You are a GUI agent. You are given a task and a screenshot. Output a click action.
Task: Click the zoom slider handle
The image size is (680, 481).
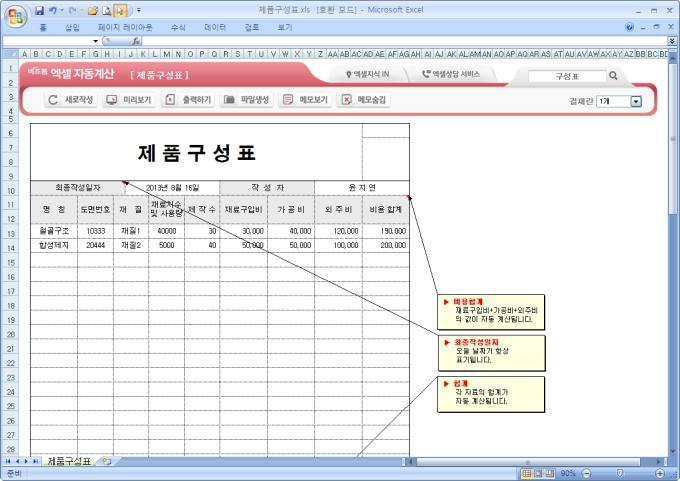point(621,472)
